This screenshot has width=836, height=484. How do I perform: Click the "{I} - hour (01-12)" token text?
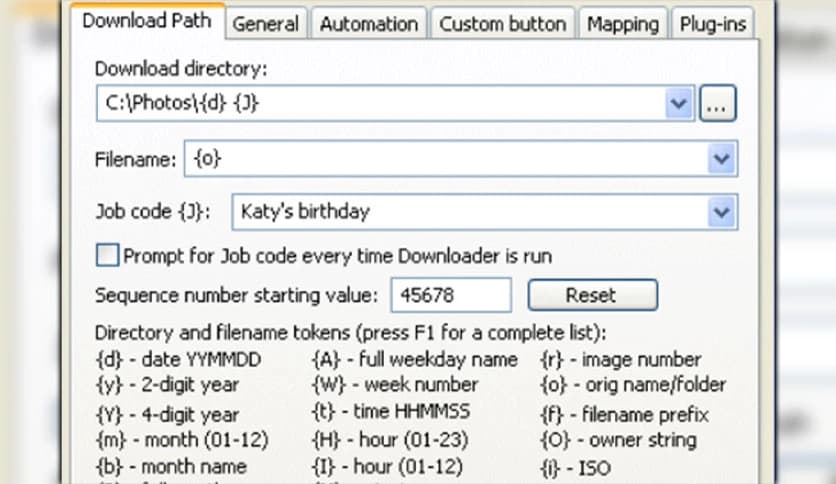click(x=387, y=467)
